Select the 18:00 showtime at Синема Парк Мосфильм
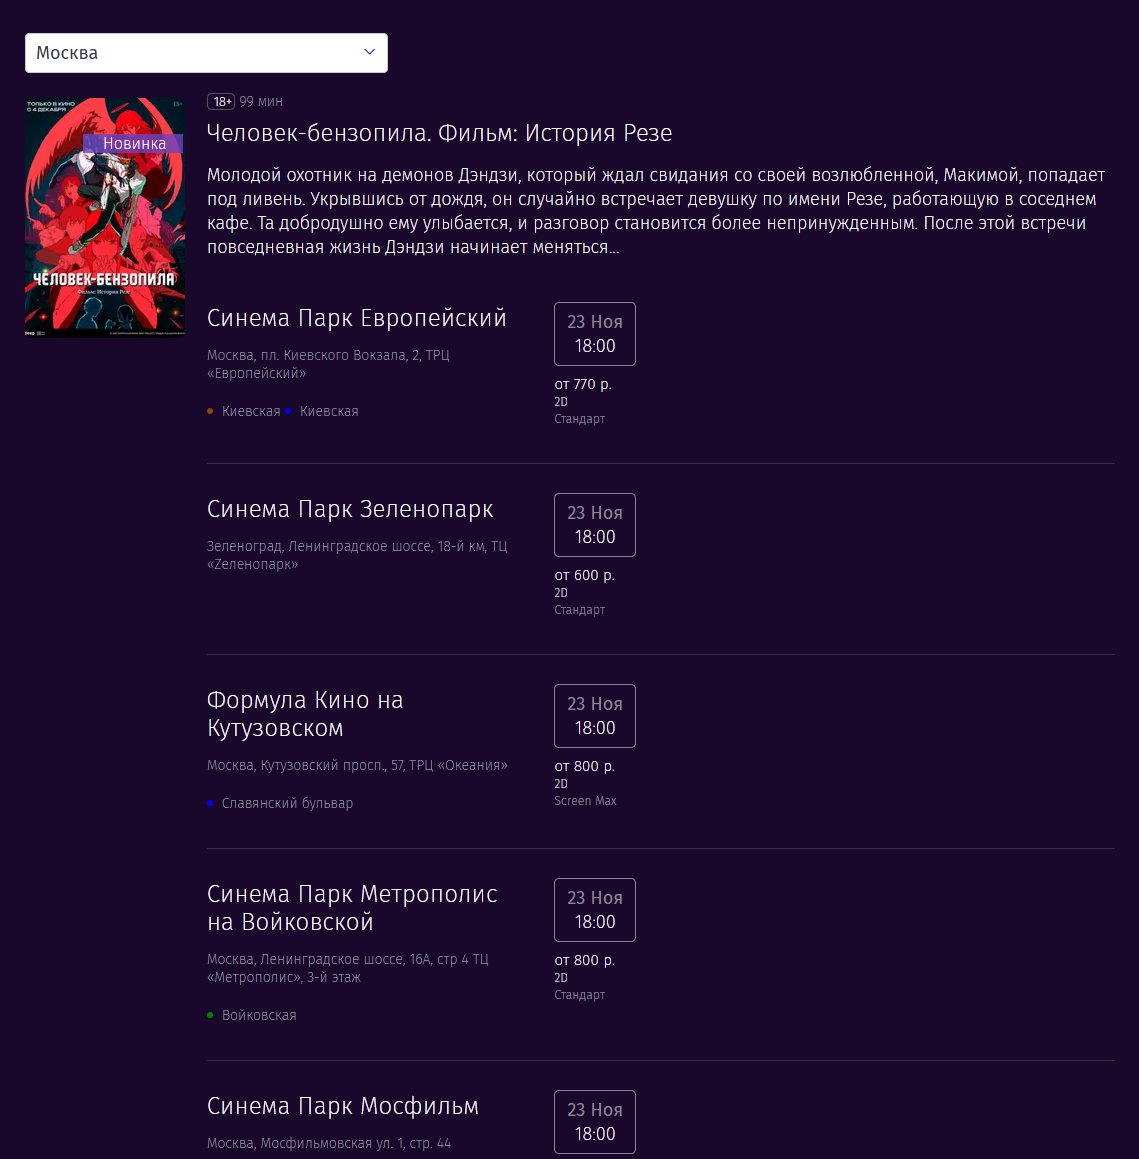 595,1122
